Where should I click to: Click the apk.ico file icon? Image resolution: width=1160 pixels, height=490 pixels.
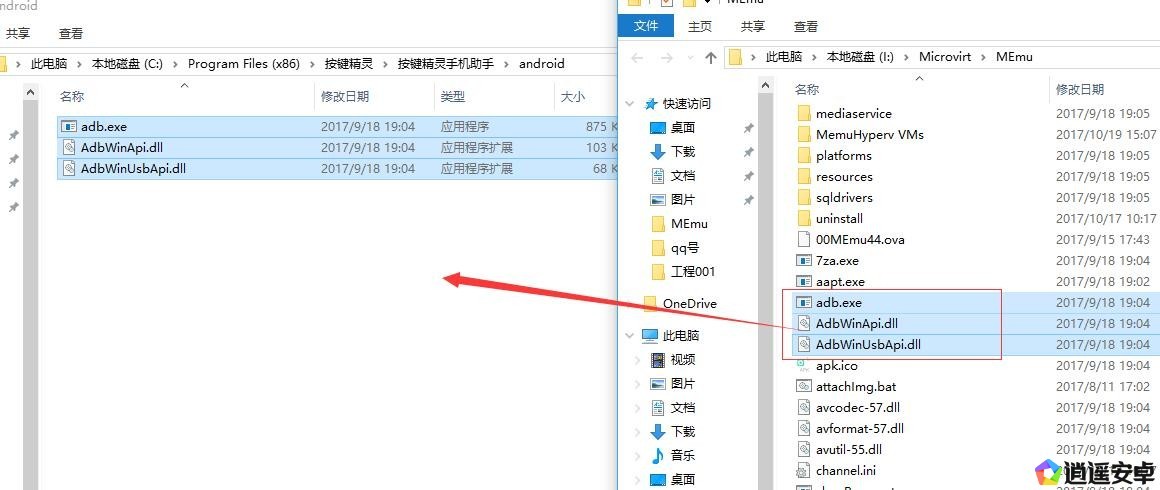click(x=803, y=366)
